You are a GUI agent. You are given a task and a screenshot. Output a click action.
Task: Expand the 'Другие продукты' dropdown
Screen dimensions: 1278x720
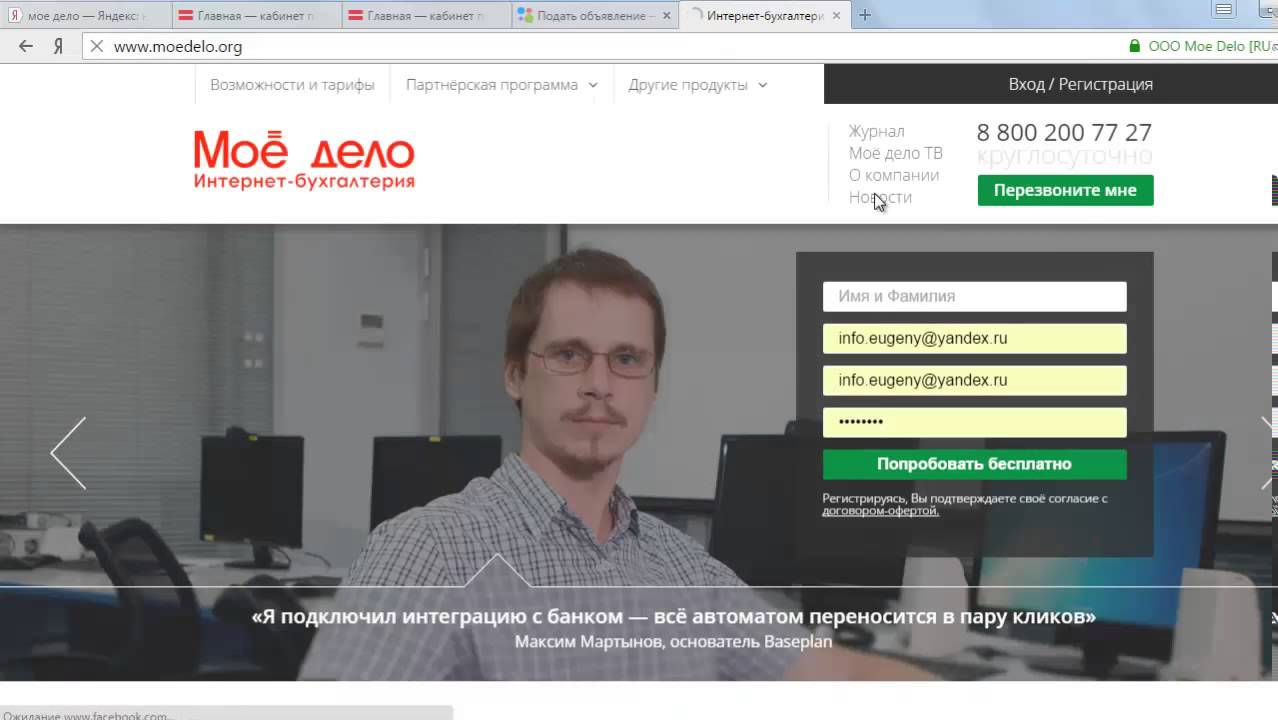tap(697, 85)
